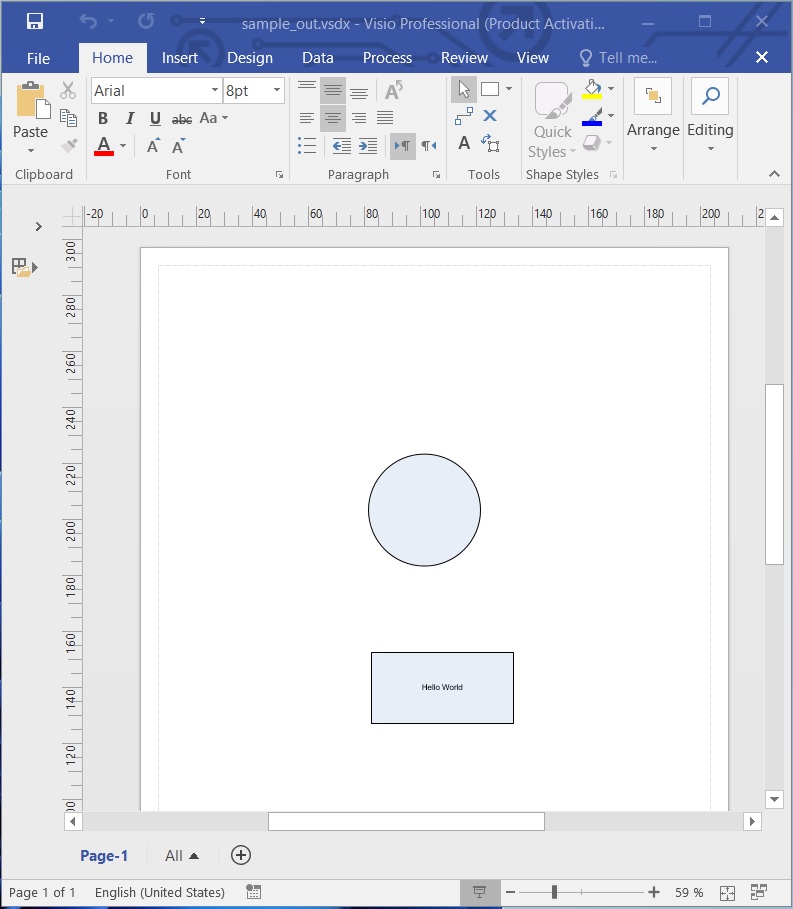Click the Page-1 sheet tab
793x909 pixels.
104,856
